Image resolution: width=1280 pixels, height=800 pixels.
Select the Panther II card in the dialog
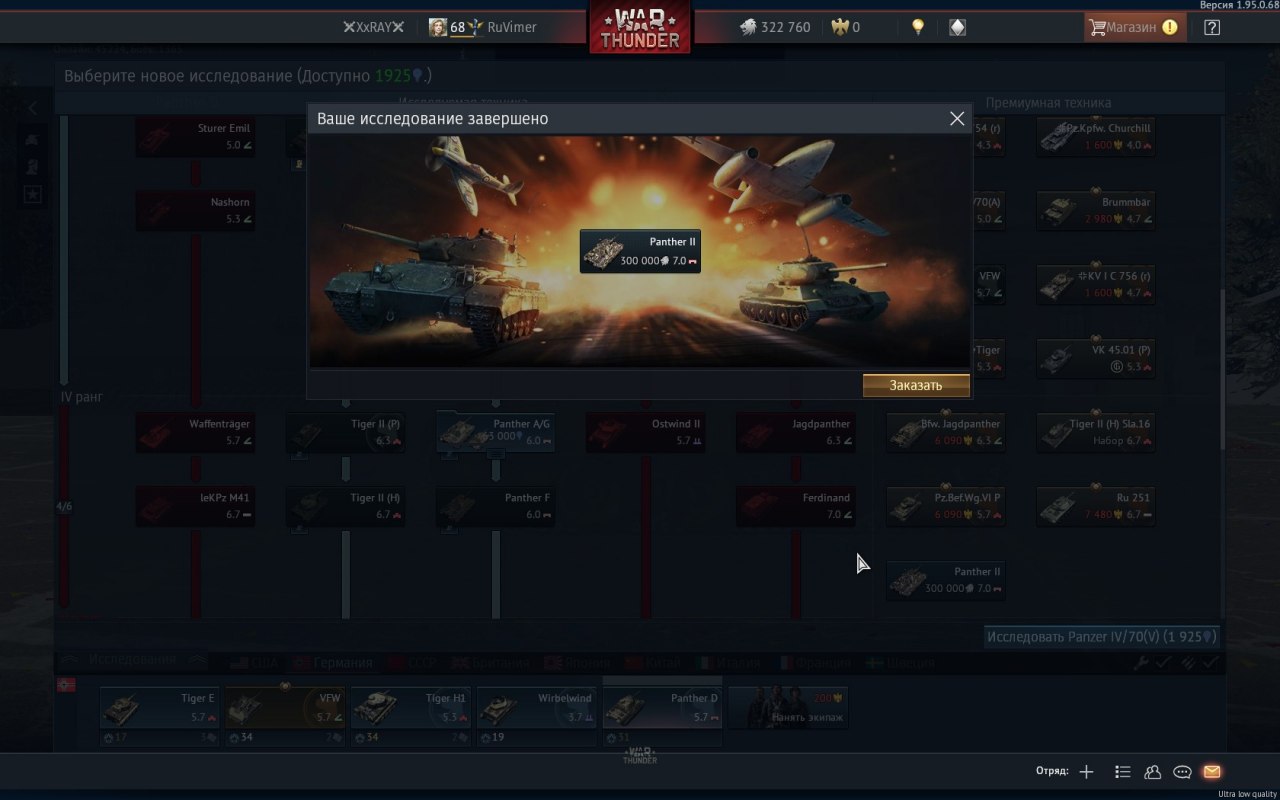coord(640,251)
